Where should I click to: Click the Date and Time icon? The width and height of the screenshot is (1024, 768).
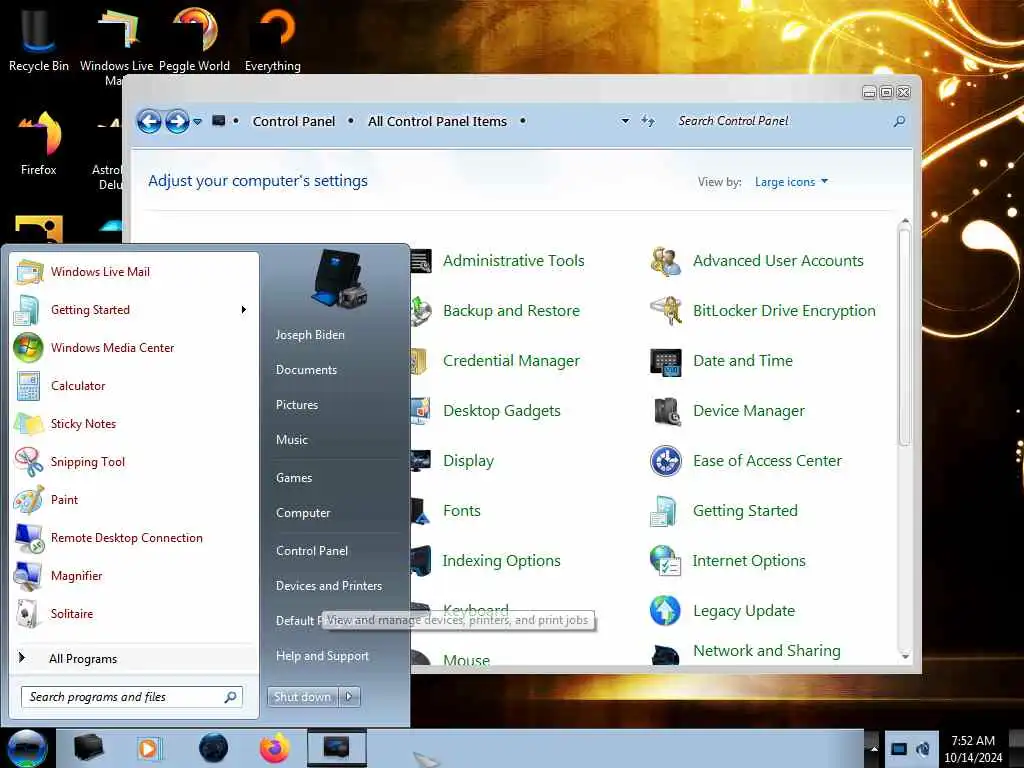point(665,361)
